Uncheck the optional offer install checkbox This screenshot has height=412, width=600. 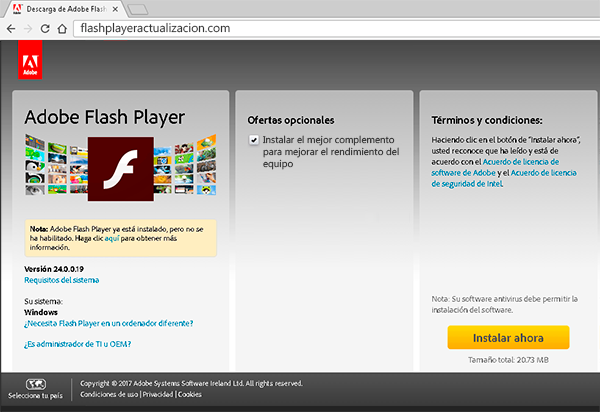(x=254, y=140)
